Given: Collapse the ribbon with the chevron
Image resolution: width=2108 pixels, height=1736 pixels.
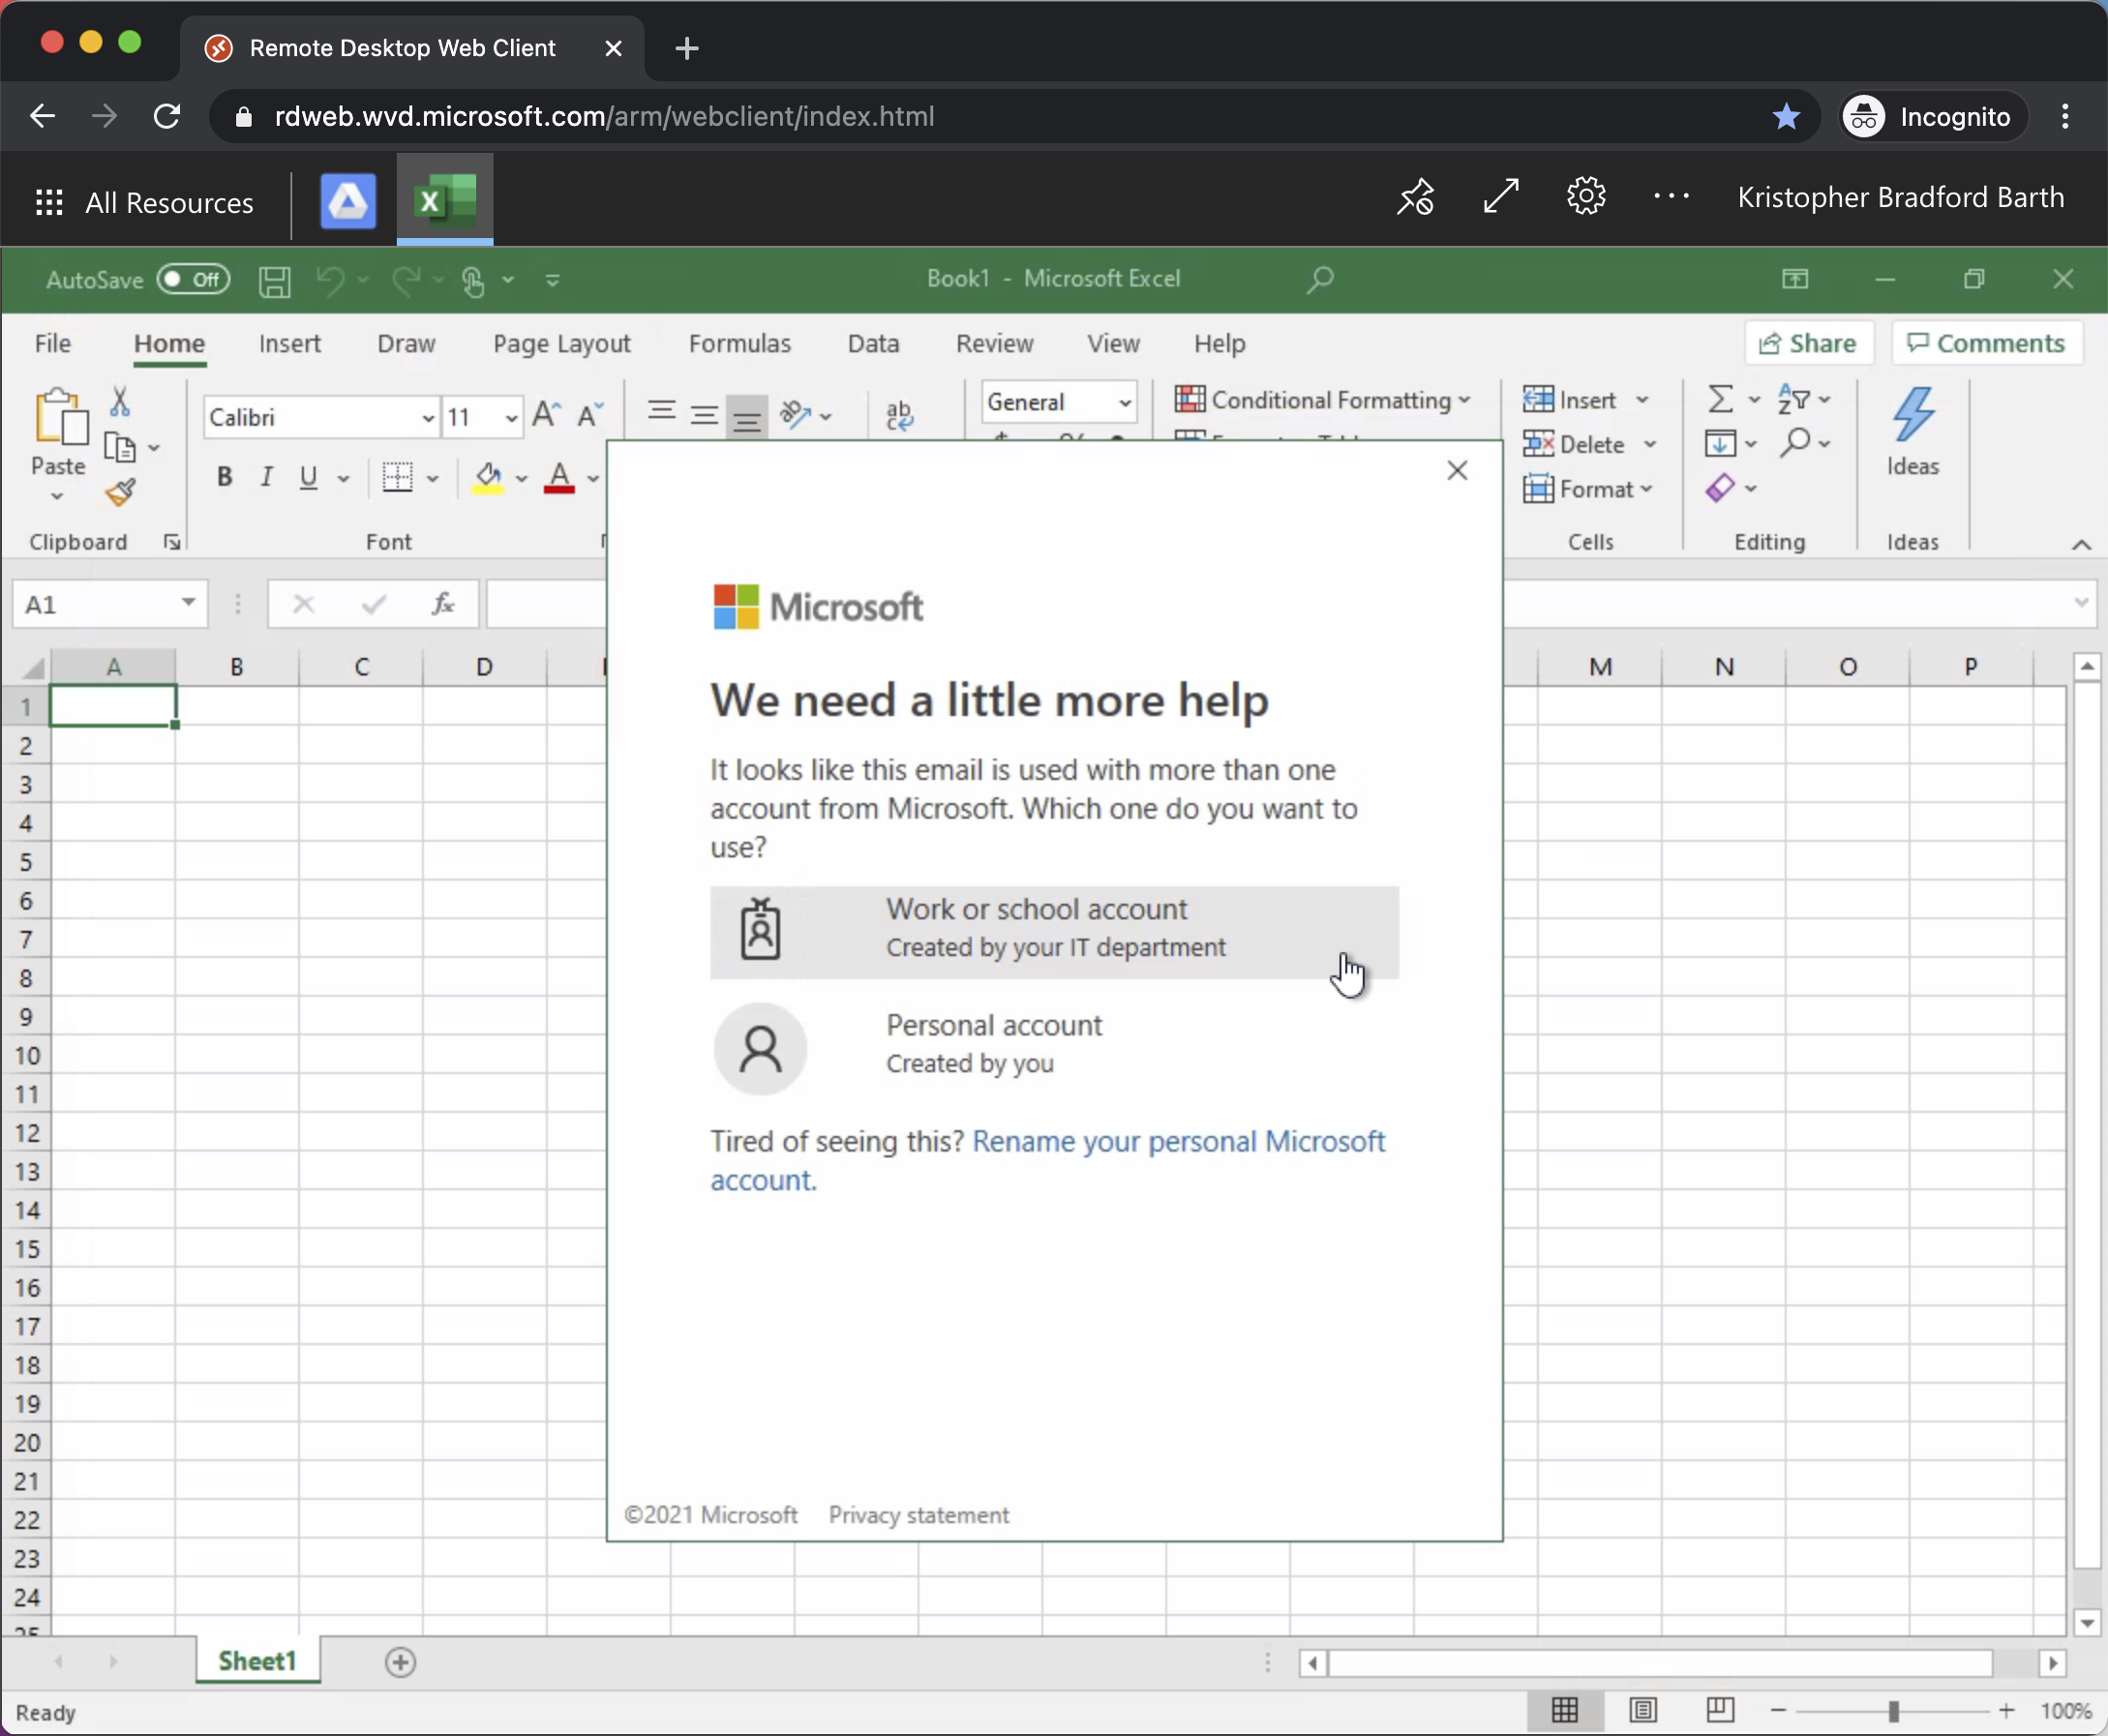Looking at the screenshot, I should tap(2081, 544).
